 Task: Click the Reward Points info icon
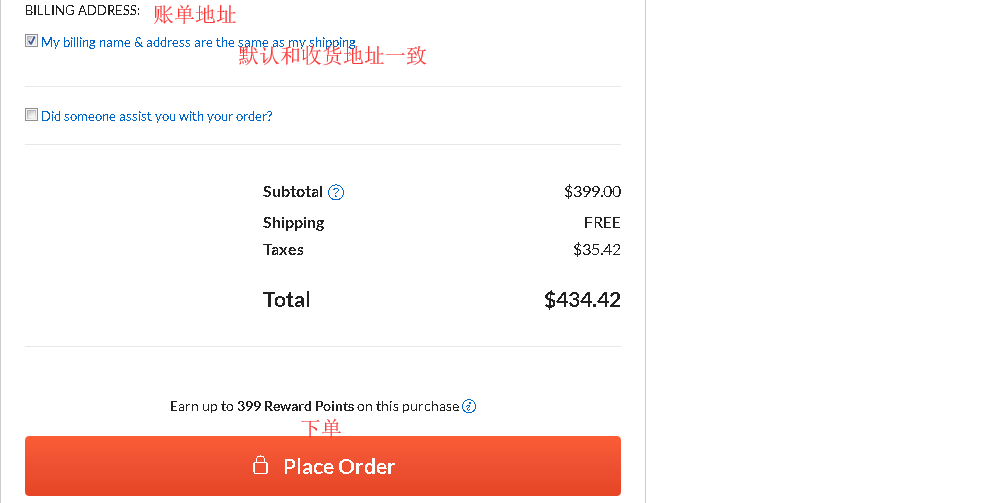pos(469,406)
